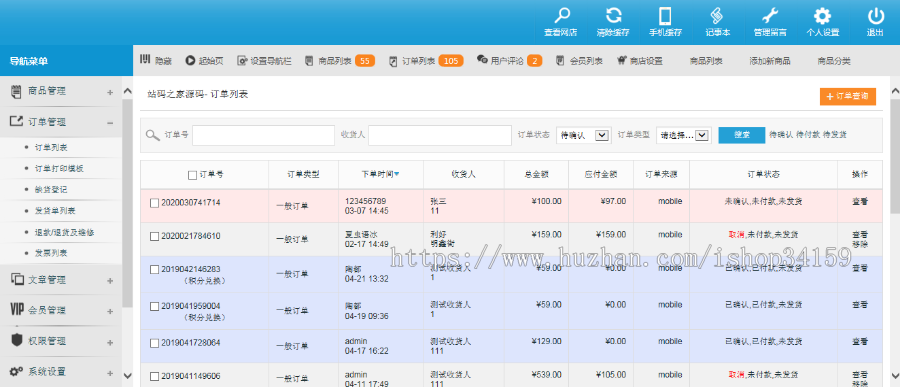Collapse 订单管理 with its minus sign
This screenshot has height=387, width=900.
pos(110,122)
